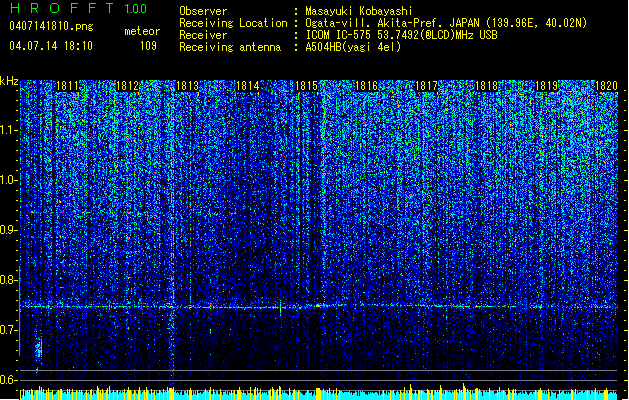Screen dimensions: 629x400
Task: Click the antenna value A504HB(yagi 4el)
Action: click(353, 47)
